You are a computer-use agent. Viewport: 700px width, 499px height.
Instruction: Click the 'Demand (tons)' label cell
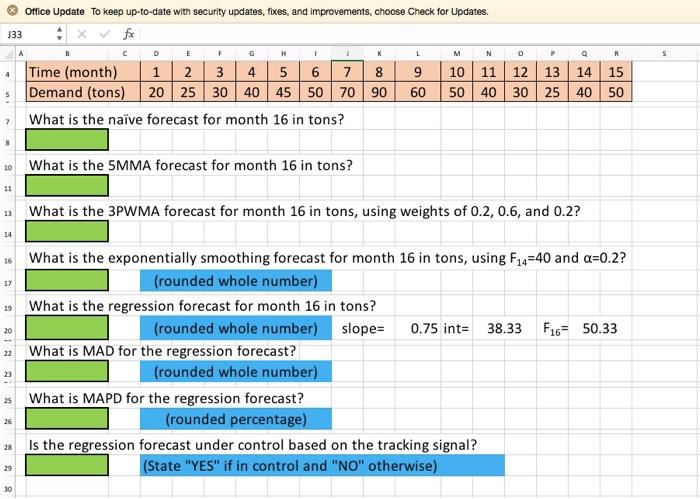pos(83,92)
